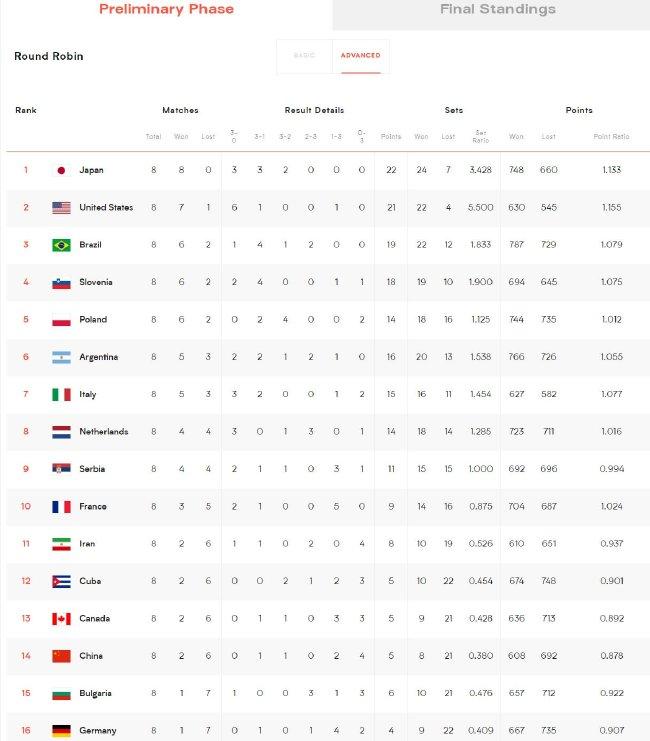Click the Netherlands flag icon
The height and width of the screenshot is (741, 650).
pos(61,431)
